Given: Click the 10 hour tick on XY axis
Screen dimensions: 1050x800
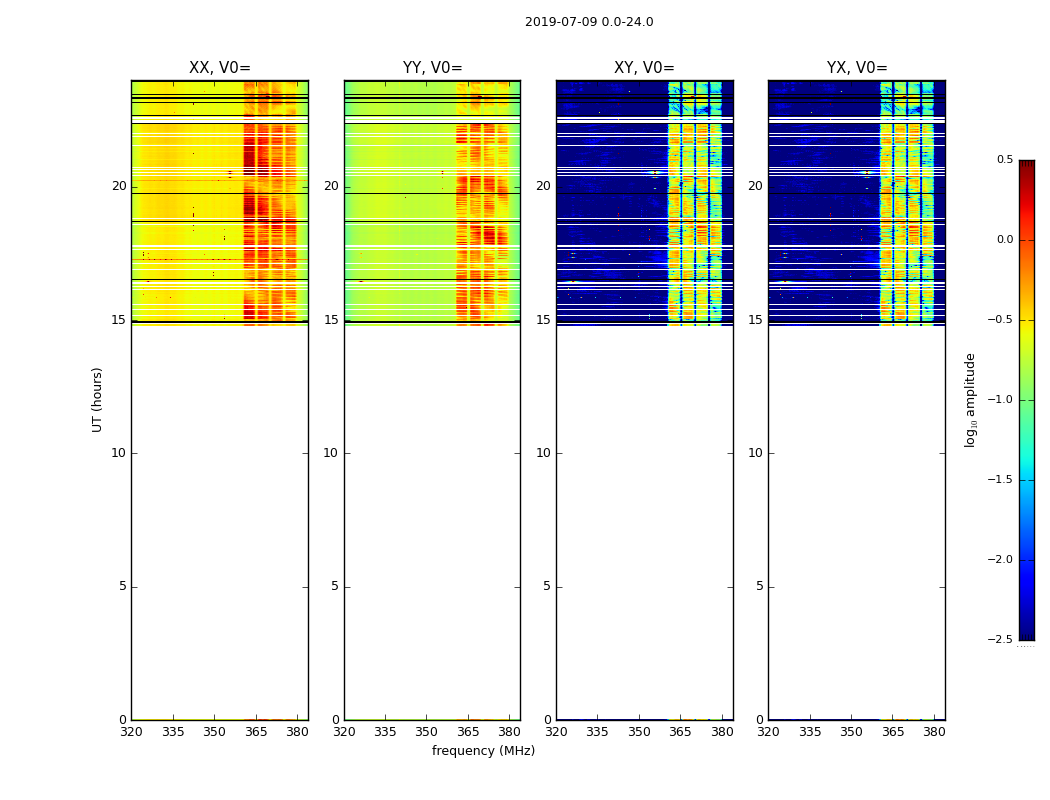Looking at the screenshot, I should 544,453.
